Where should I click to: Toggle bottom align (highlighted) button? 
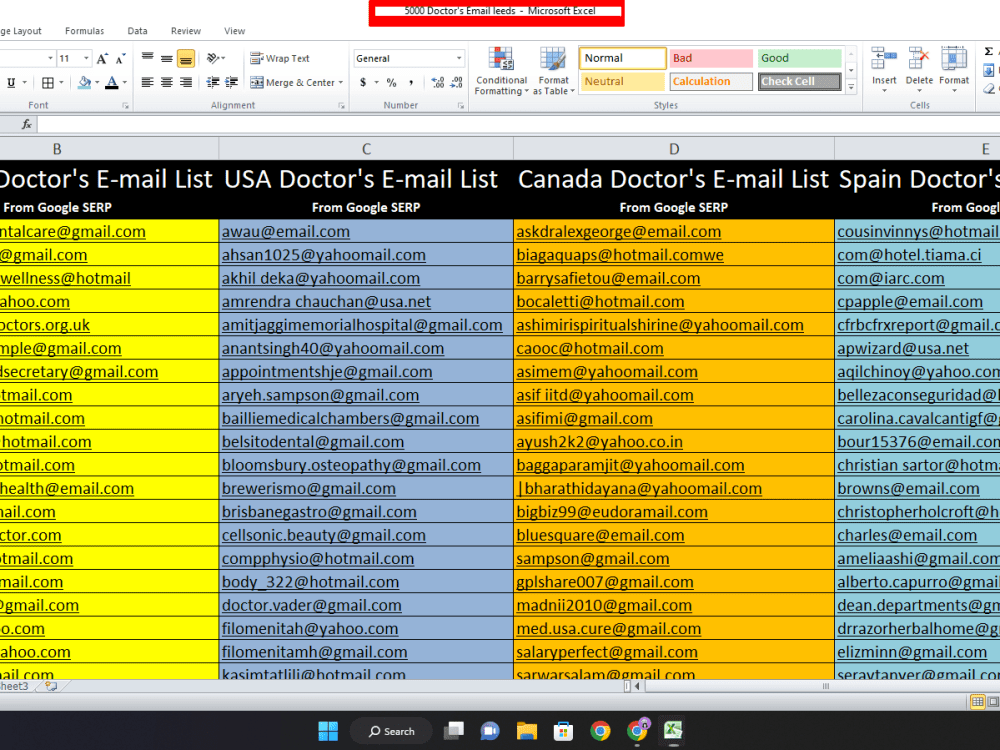[186, 59]
